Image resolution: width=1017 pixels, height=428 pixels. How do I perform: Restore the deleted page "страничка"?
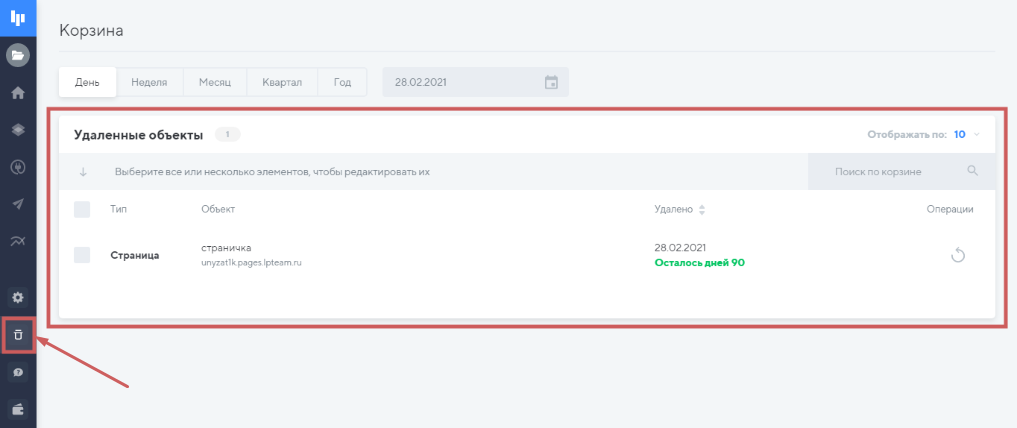(x=957, y=255)
